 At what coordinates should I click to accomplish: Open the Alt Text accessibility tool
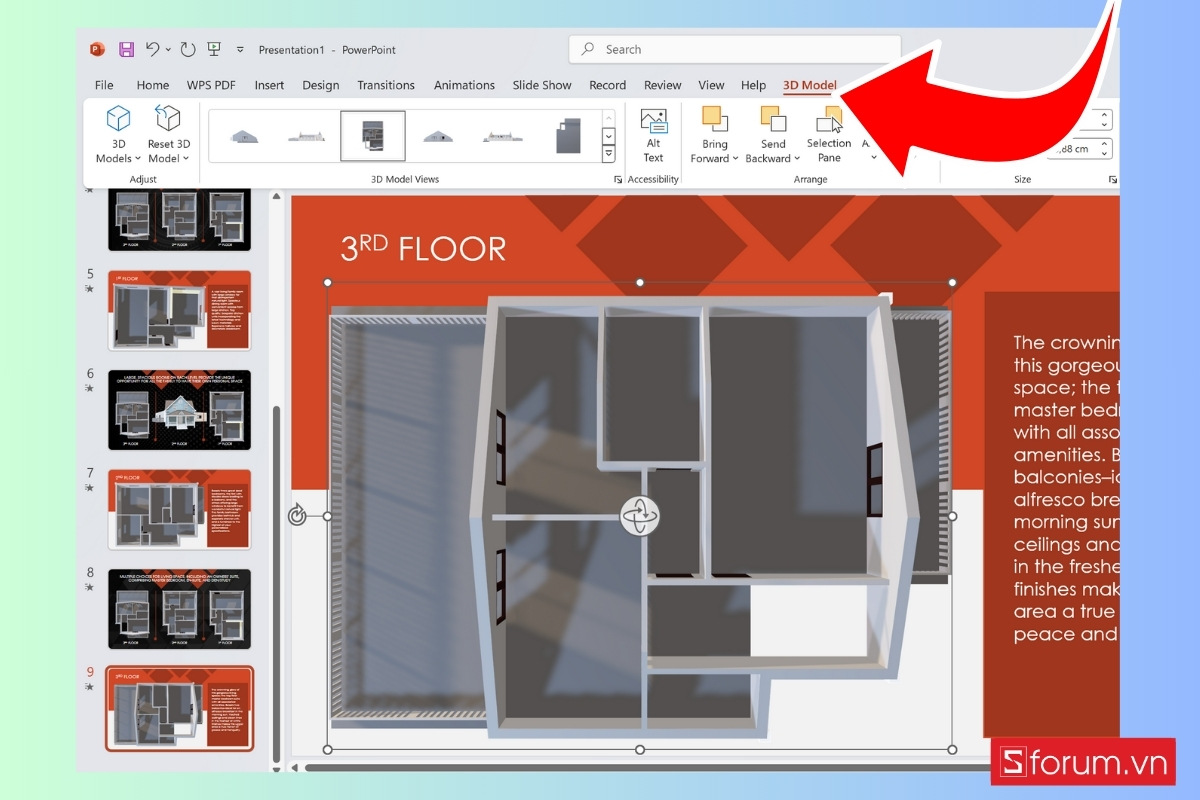tap(653, 135)
